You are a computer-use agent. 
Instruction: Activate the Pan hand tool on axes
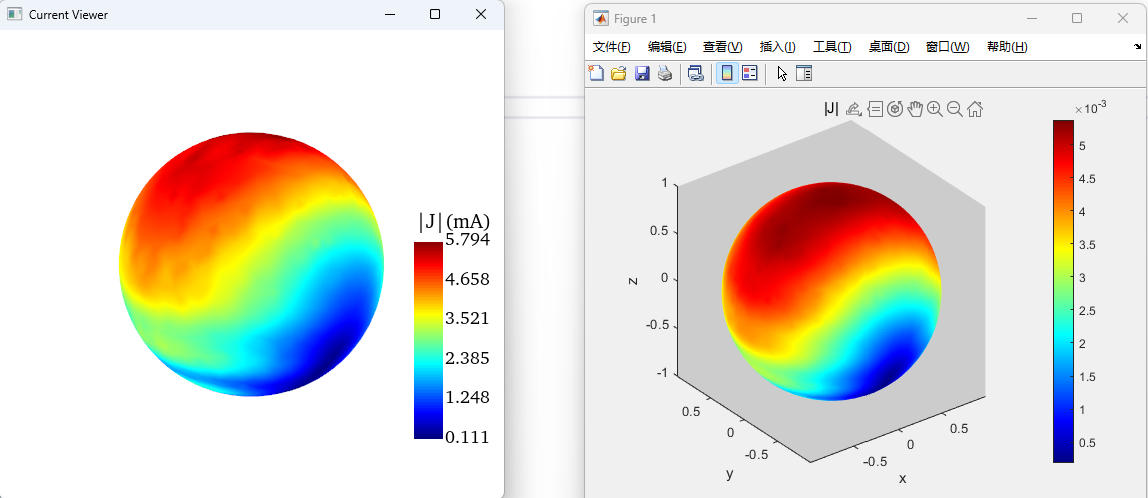915,109
